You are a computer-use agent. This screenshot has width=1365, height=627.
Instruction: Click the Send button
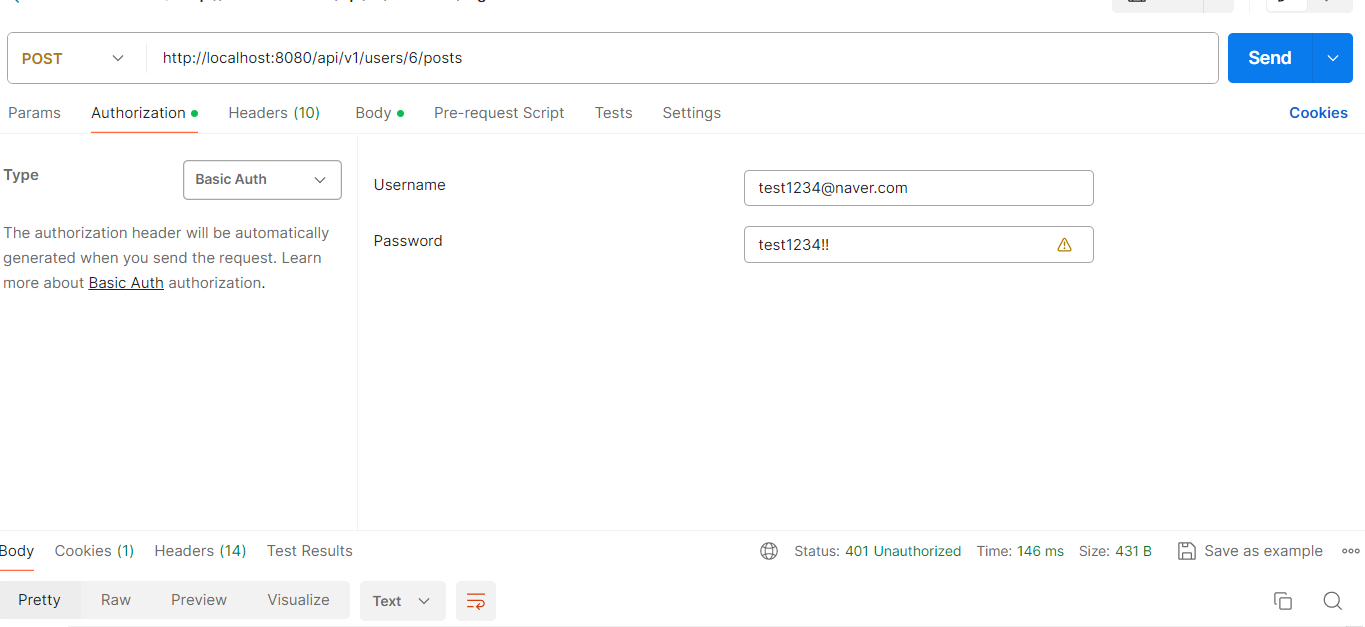[1269, 58]
